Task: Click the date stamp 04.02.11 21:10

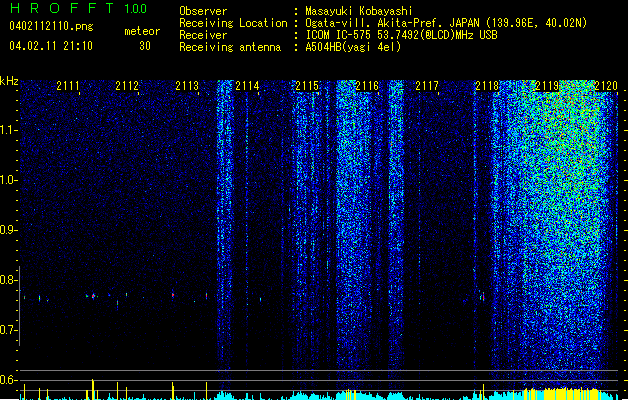Action: click(x=51, y=46)
